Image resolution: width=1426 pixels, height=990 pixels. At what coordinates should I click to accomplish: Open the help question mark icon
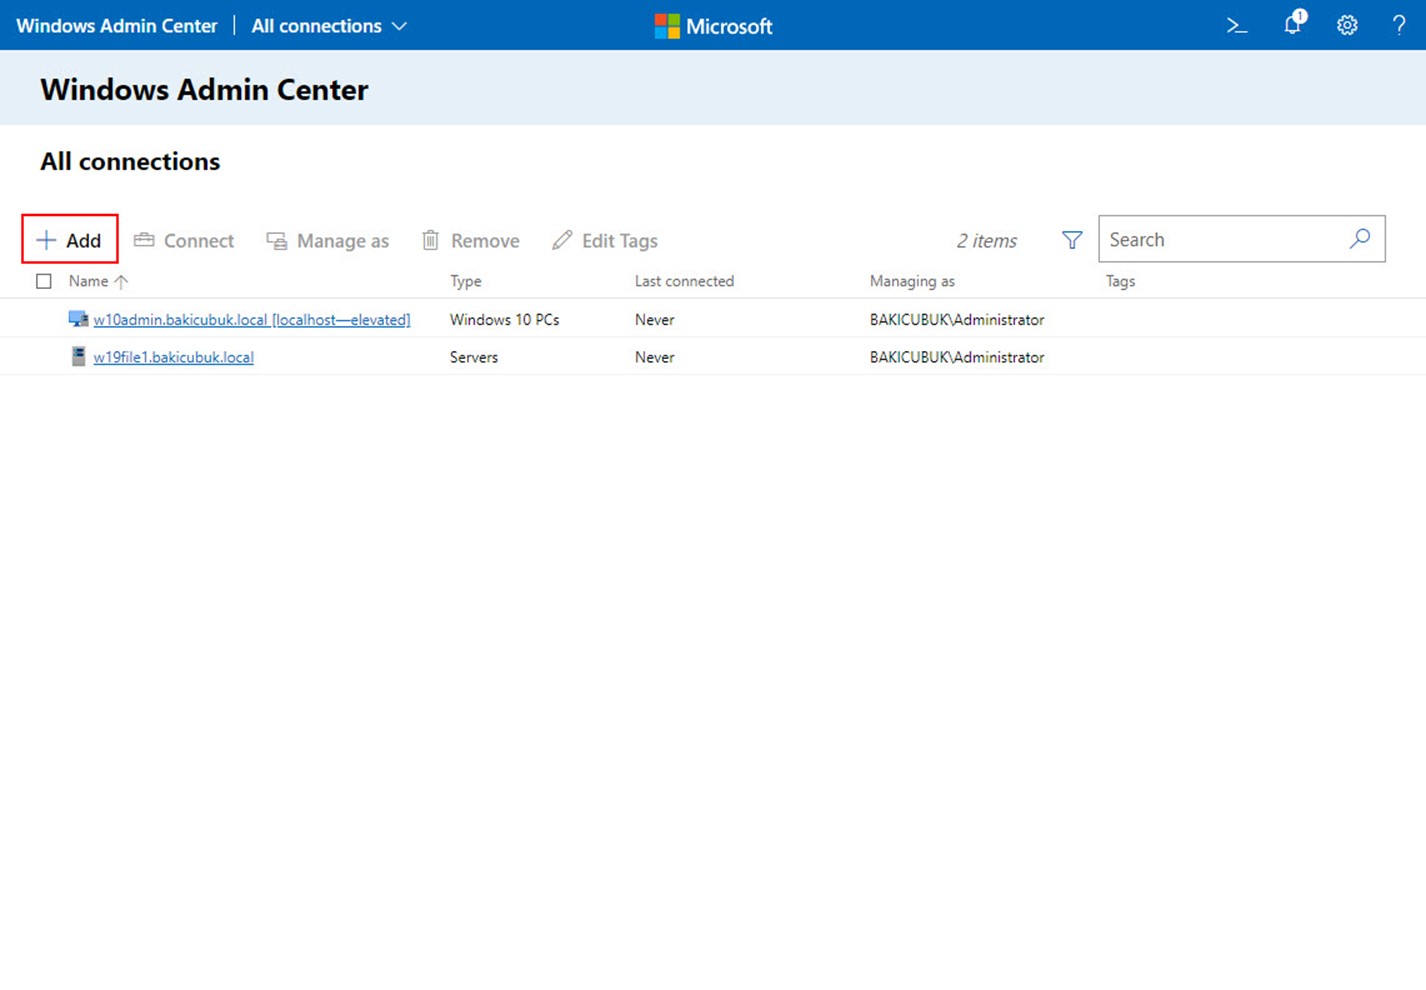click(x=1399, y=26)
